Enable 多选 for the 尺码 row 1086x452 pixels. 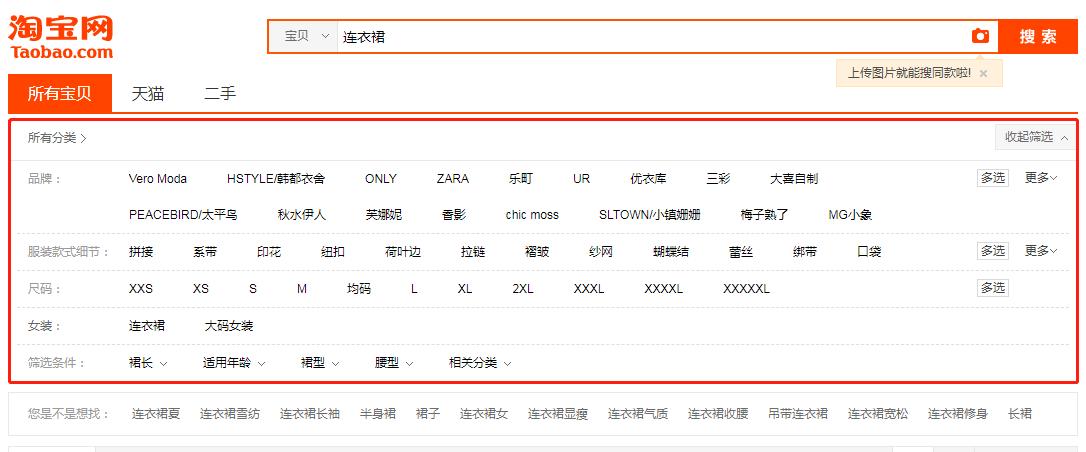click(992, 287)
